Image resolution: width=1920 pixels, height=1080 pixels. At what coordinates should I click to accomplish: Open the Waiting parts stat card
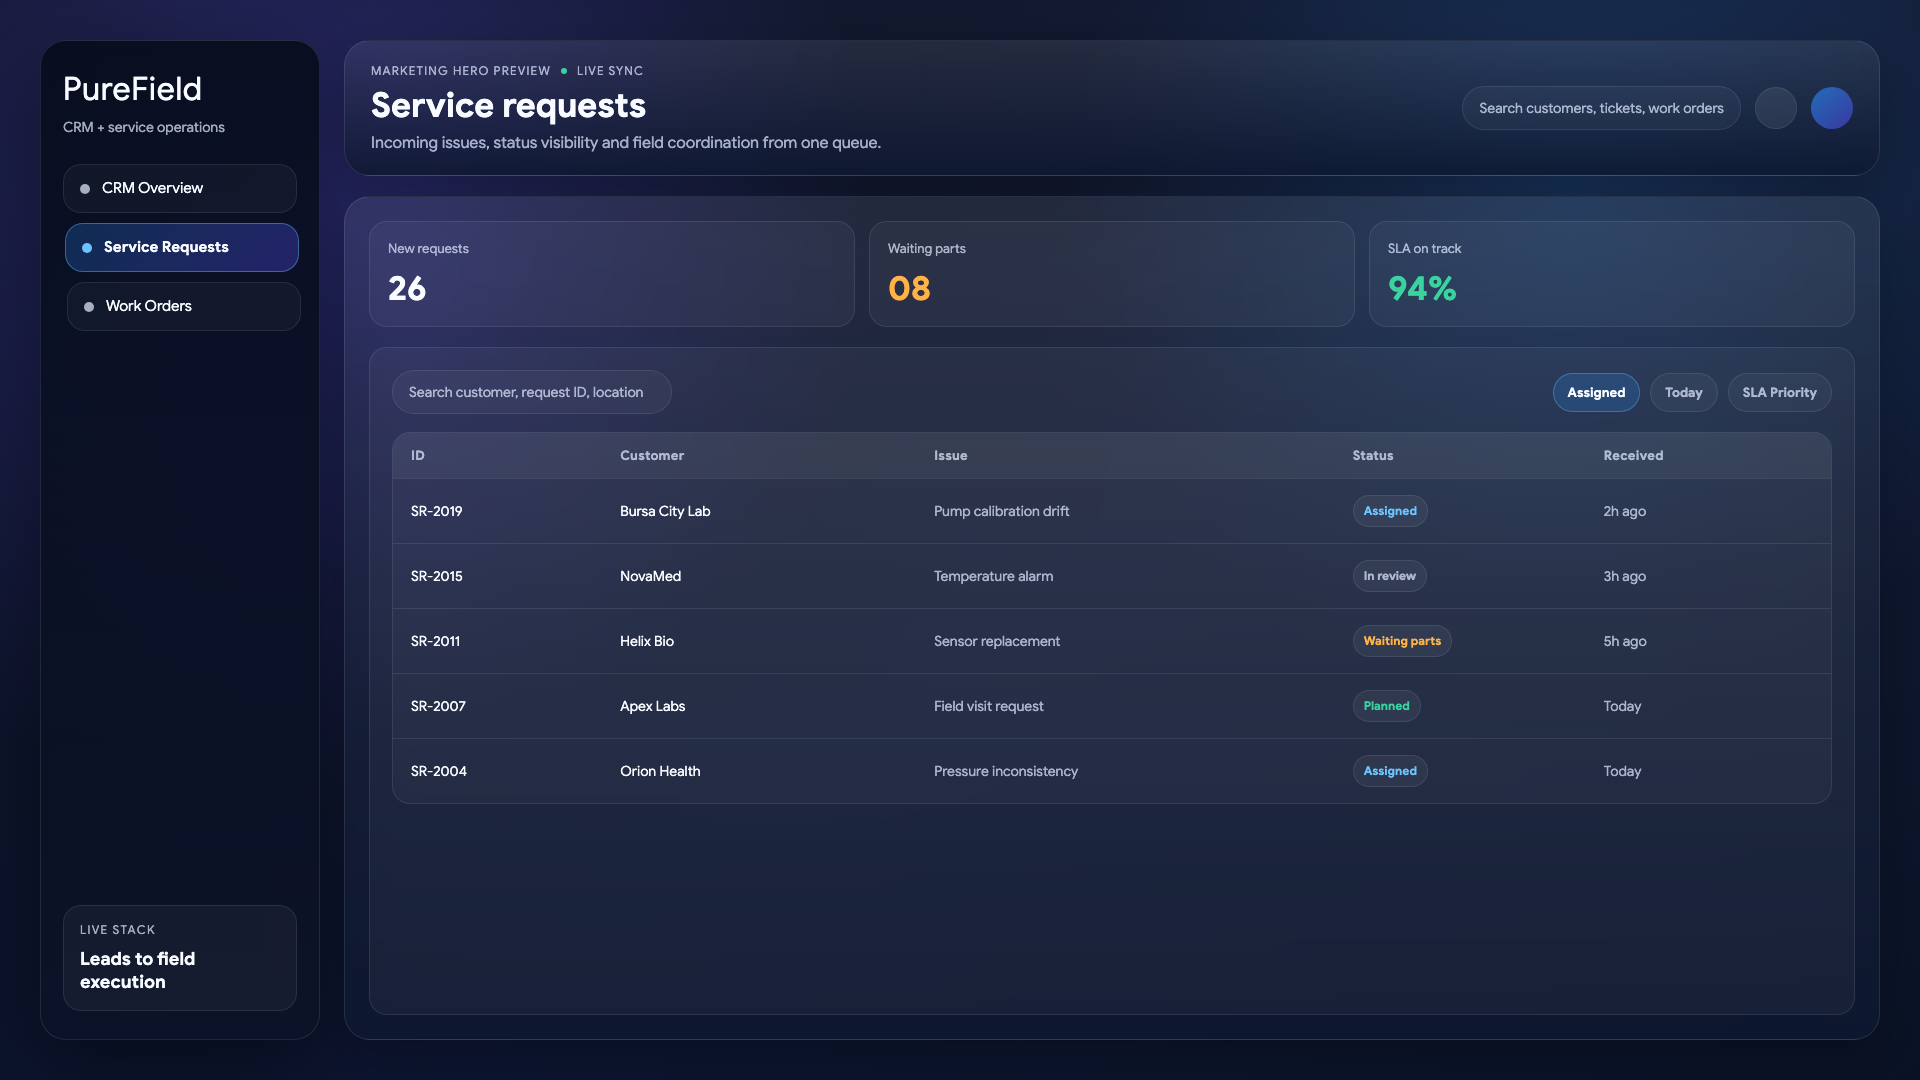click(1112, 274)
